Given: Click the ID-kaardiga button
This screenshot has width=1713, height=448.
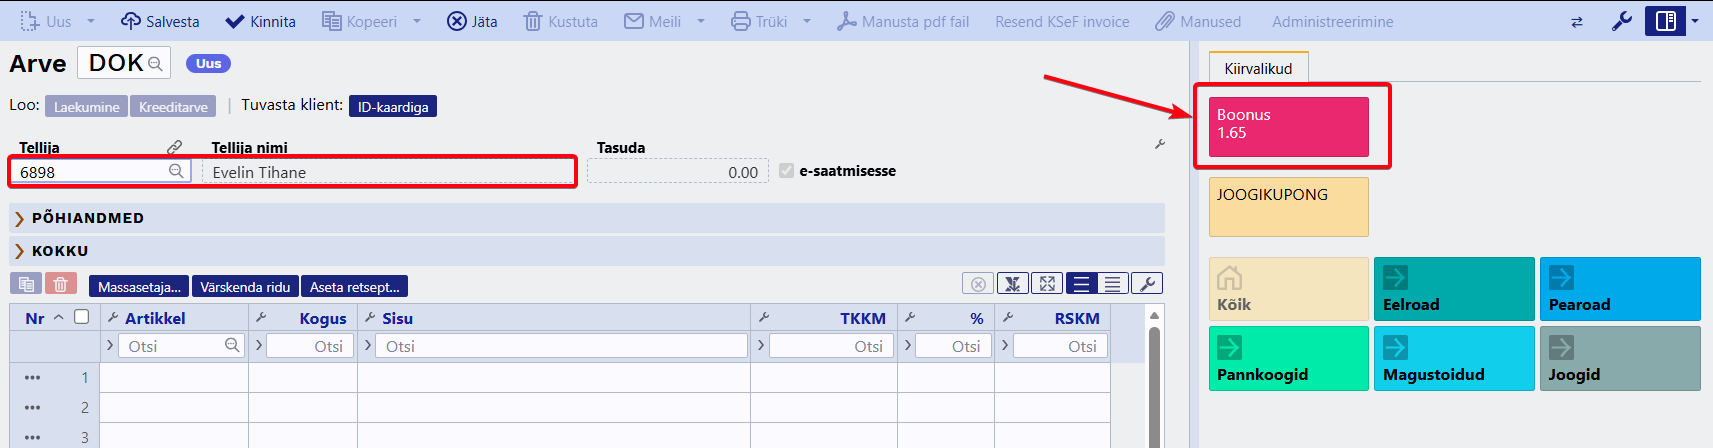Looking at the screenshot, I should (393, 106).
